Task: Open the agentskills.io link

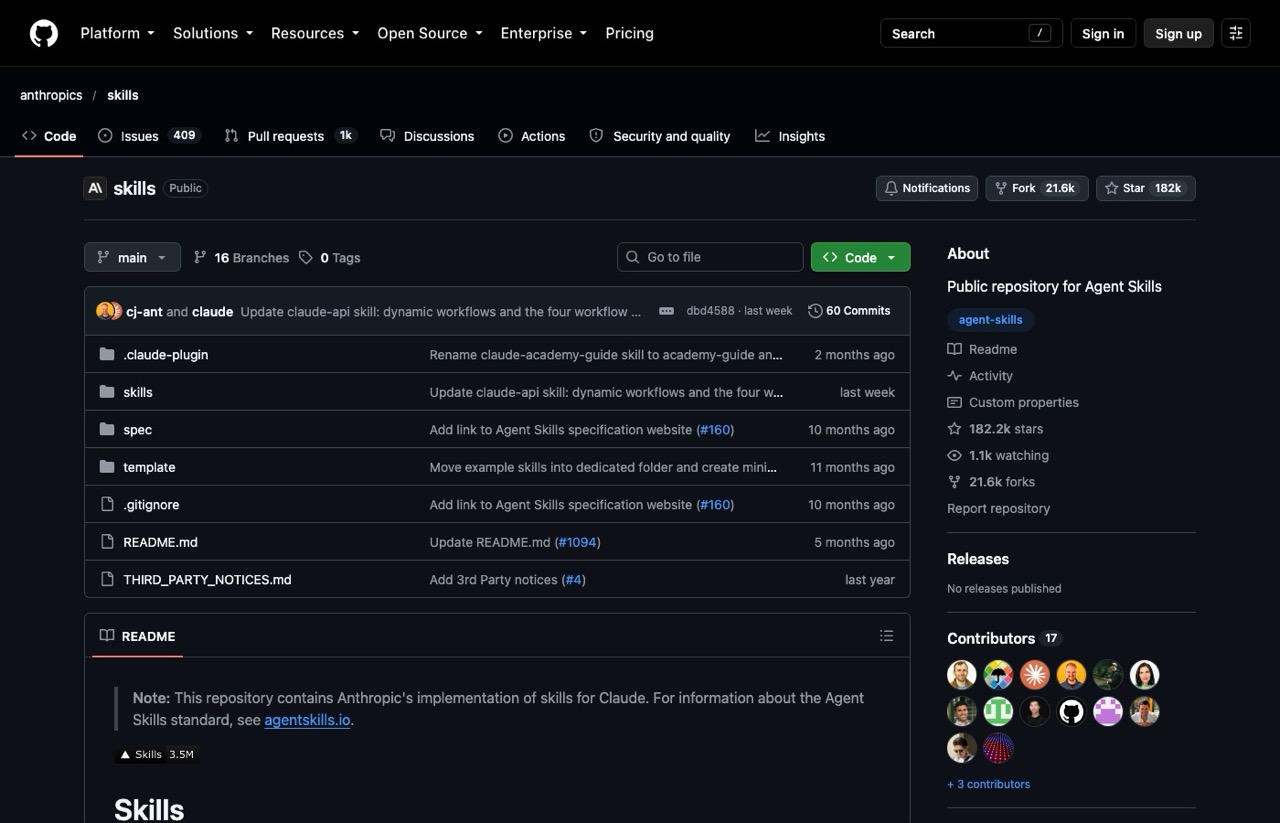Action: point(307,720)
